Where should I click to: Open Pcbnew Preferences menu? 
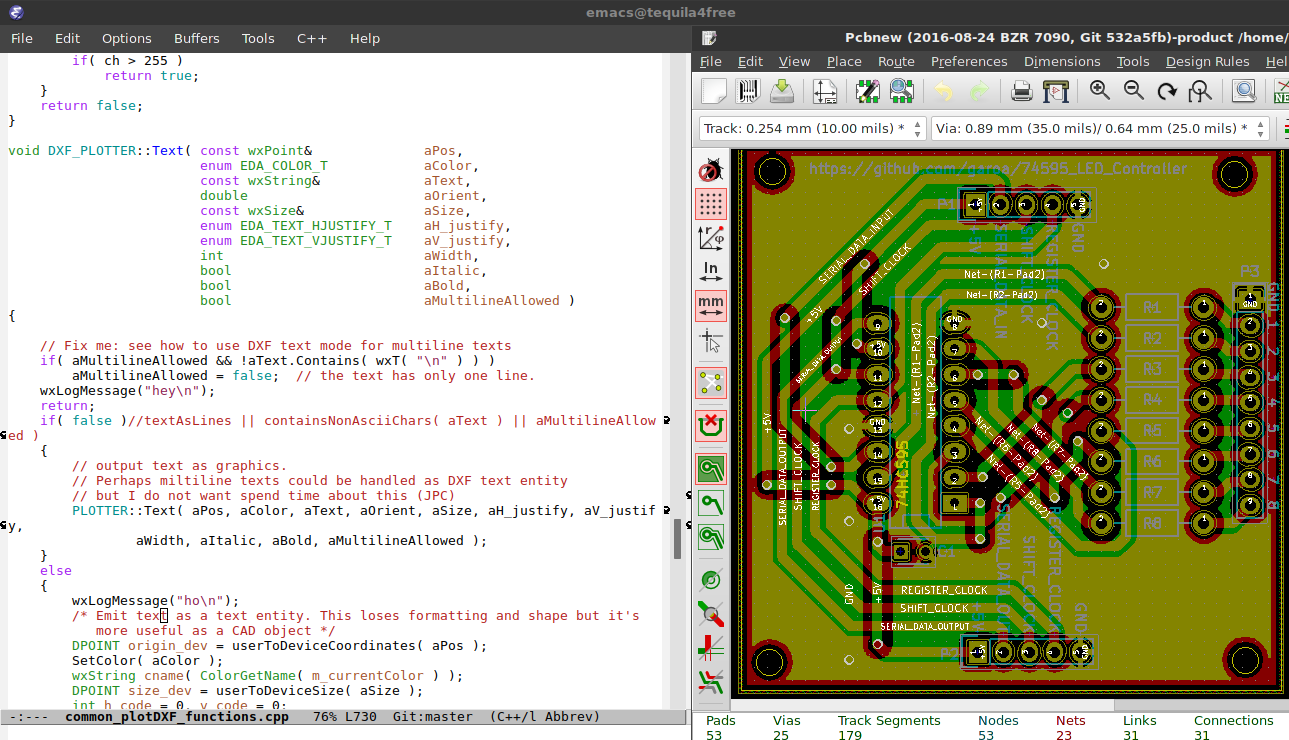969,61
